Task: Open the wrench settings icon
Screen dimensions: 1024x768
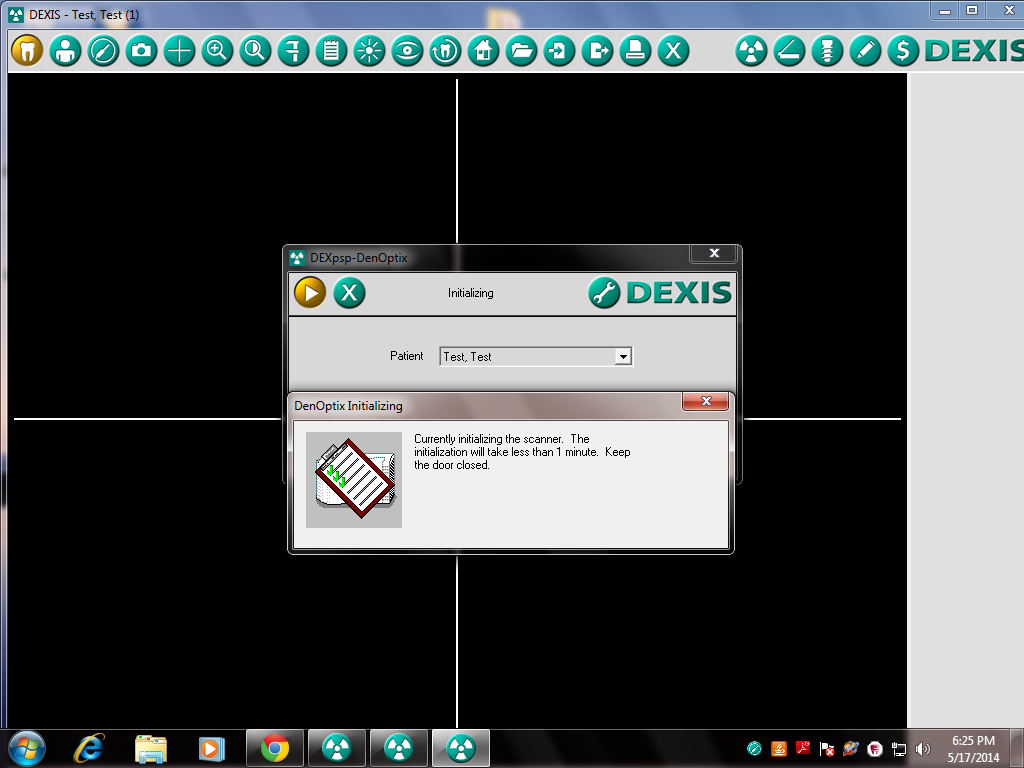Action: (x=604, y=292)
